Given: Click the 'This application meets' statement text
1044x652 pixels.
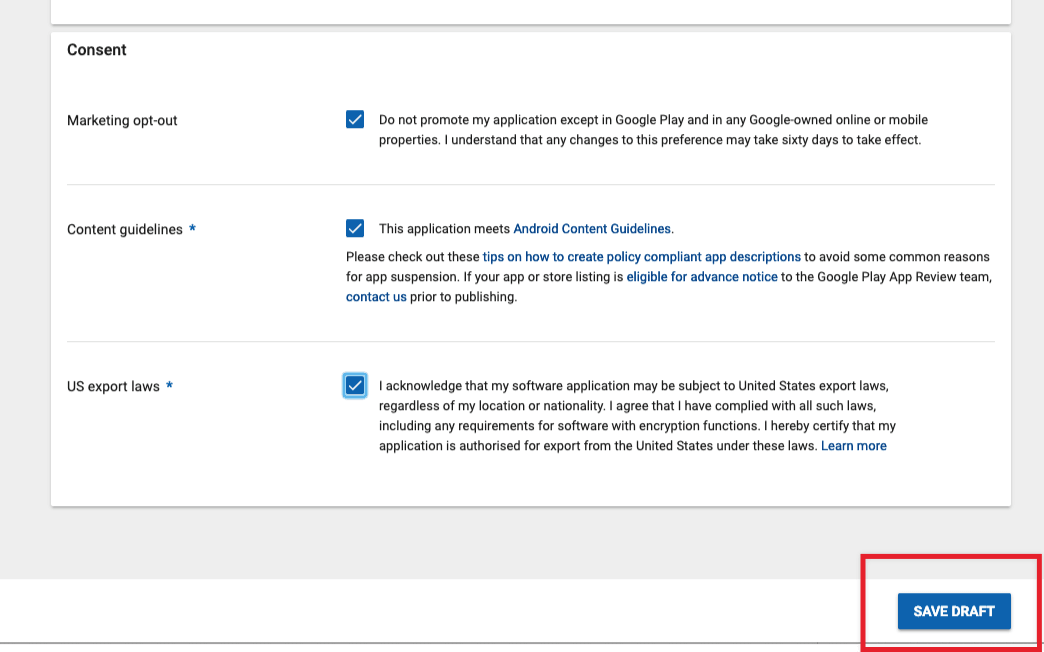Looking at the screenshot, I should (445, 228).
